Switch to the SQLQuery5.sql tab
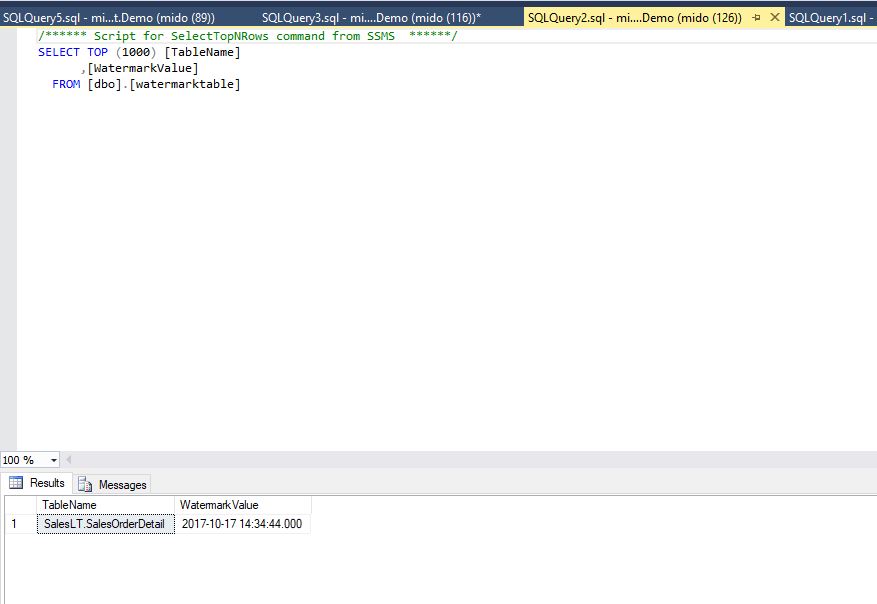Screen dimensions: 877x604 tap(109, 18)
